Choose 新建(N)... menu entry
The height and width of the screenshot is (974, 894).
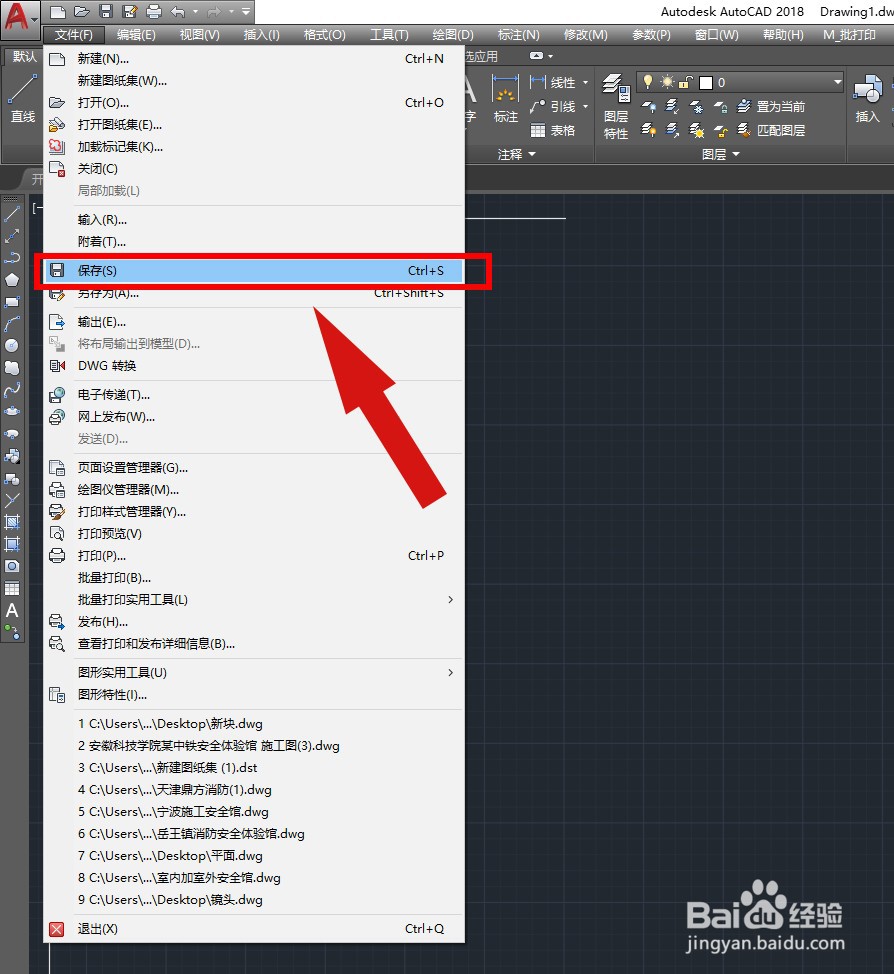(x=253, y=58)
